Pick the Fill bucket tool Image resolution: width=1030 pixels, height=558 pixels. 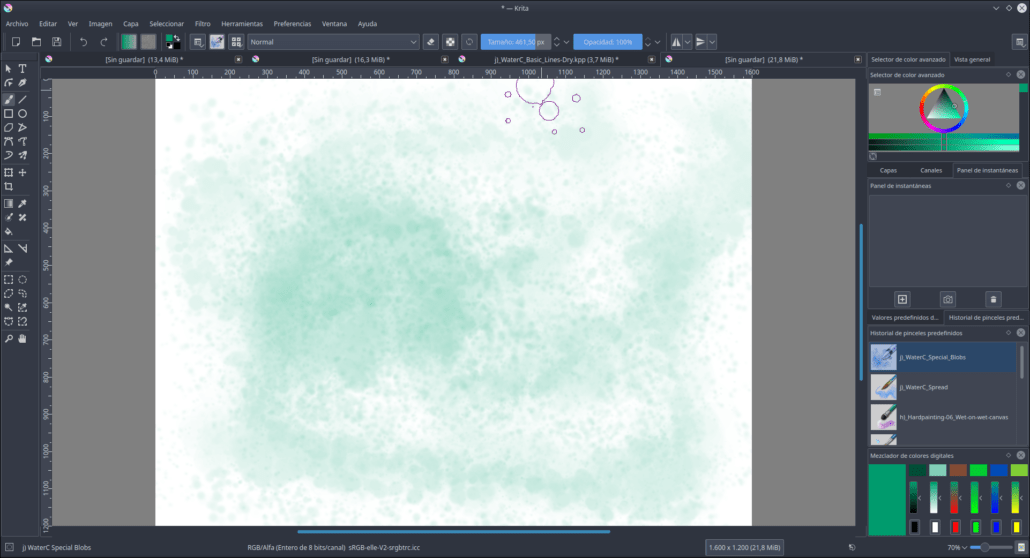9,231
